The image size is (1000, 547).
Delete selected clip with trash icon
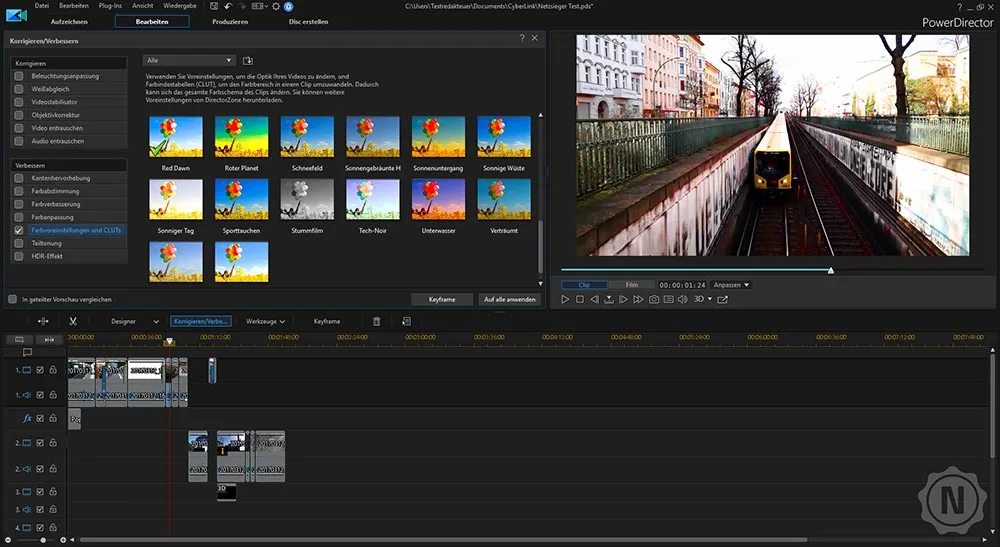tap(376, 321)
